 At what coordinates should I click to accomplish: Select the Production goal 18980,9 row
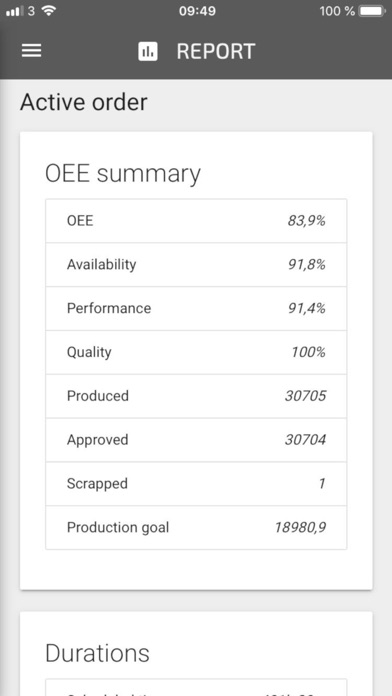tap(196, 527)
